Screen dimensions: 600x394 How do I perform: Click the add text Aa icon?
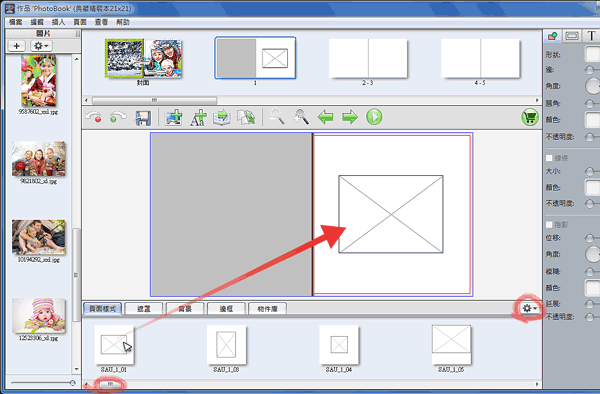tap(198, 117)
